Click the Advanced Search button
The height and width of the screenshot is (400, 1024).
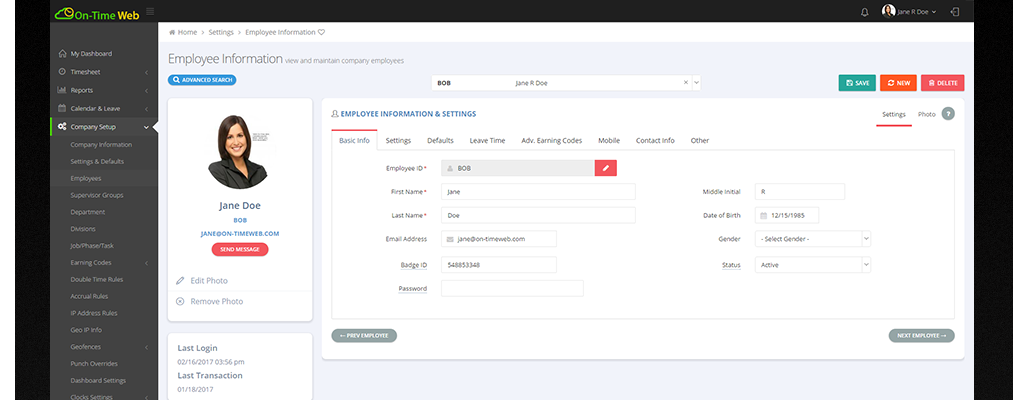[202, 80]
